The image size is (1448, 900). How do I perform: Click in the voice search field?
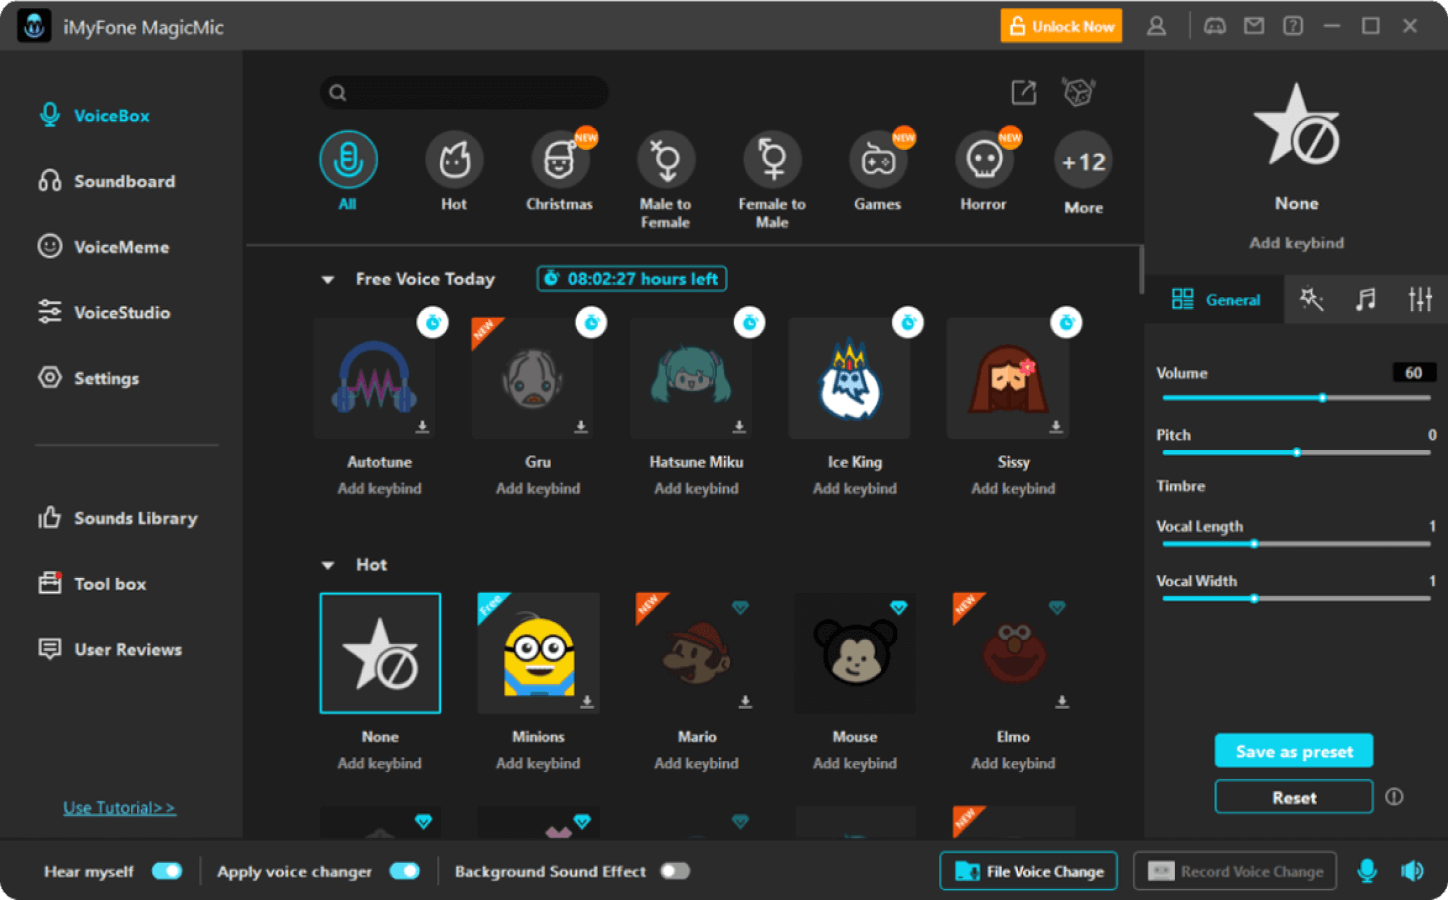click(465, 92)
